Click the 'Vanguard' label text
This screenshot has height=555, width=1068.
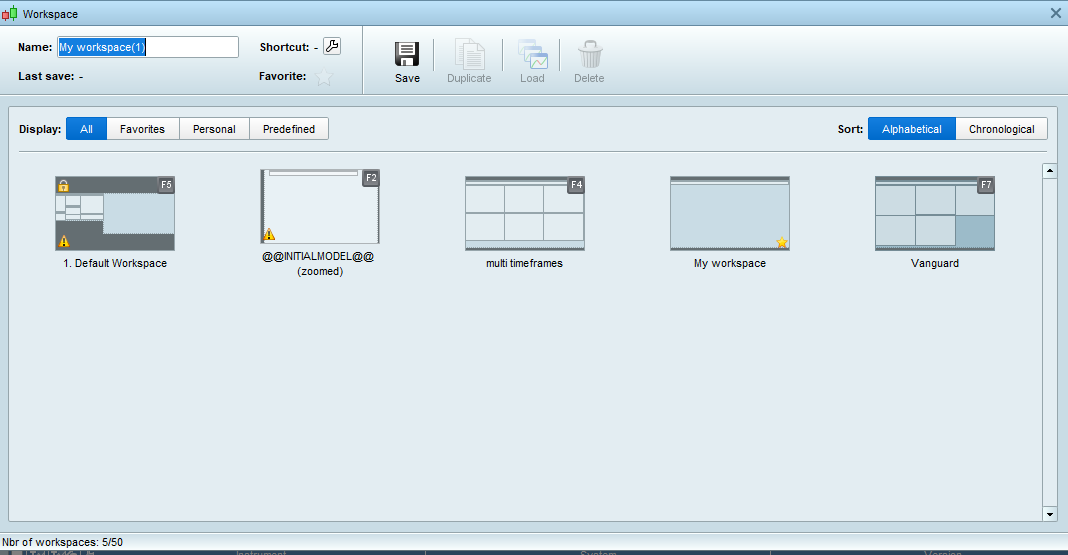point(934,264)
